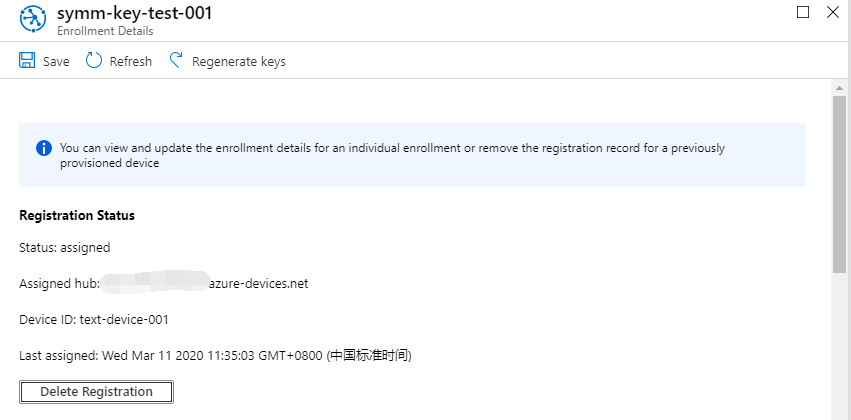Choose the Refresh label in toolbar

pyautogui.click(x=131, y=61)
